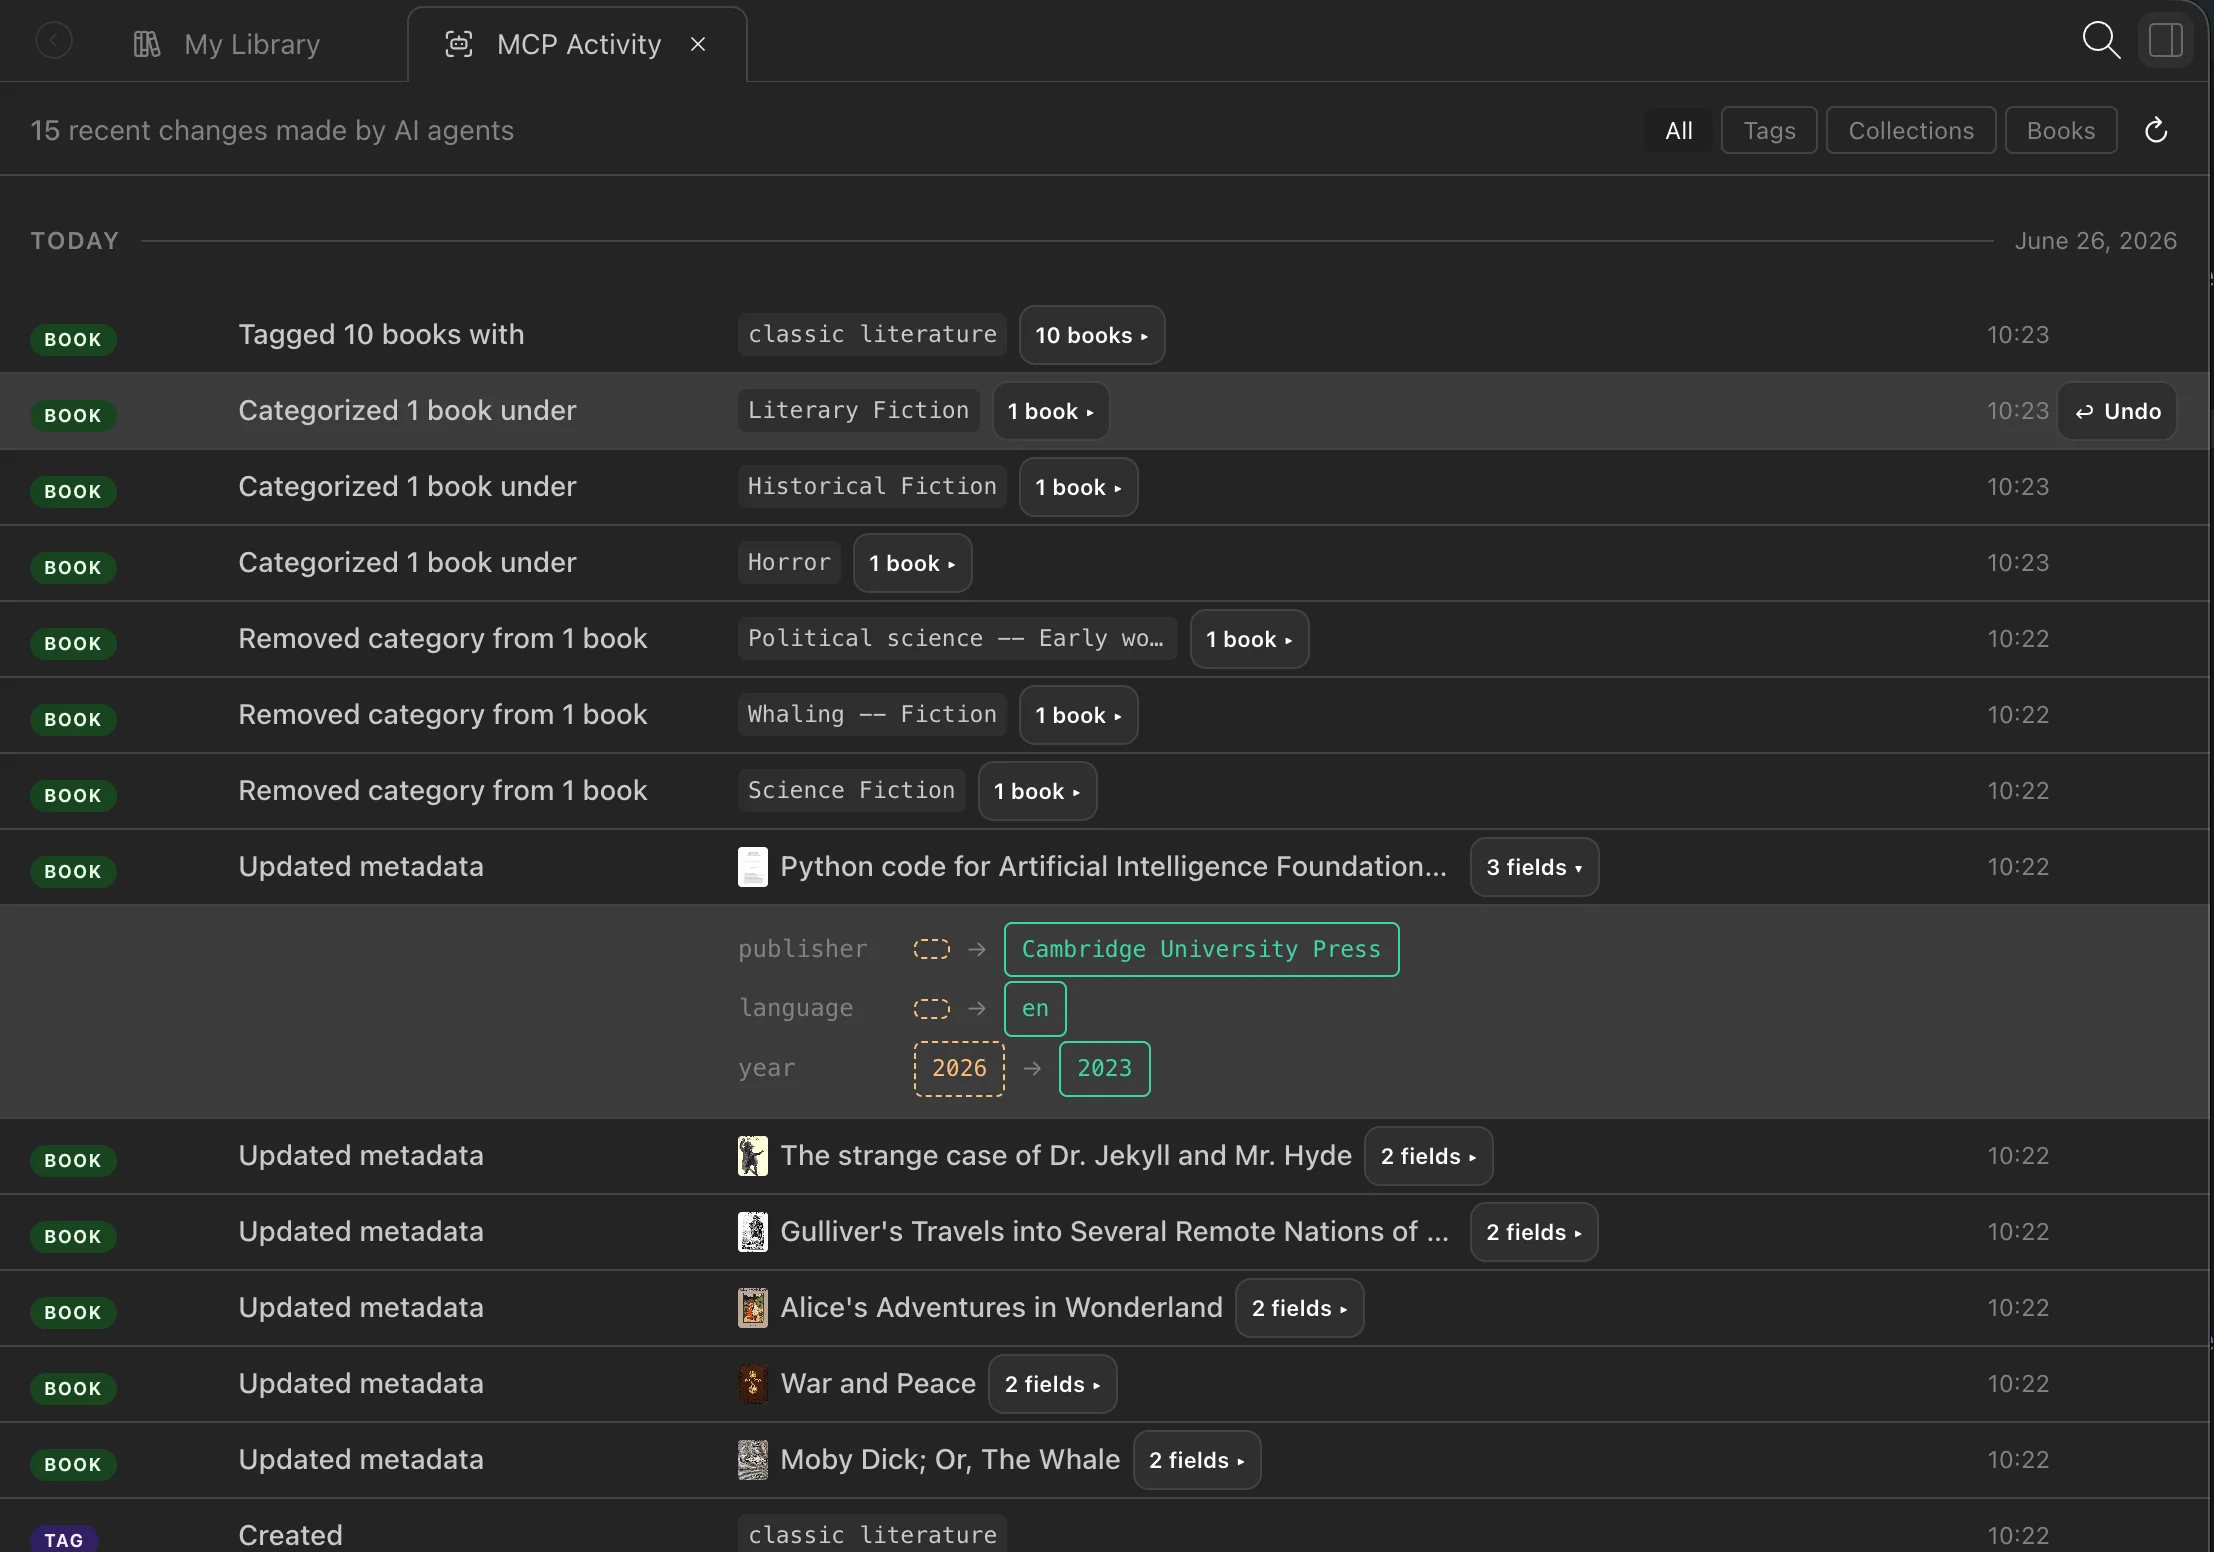Expand 1 book next to Historical Fiction
This screenshot has width=2214, height=1552.
tap(1079, 487)
